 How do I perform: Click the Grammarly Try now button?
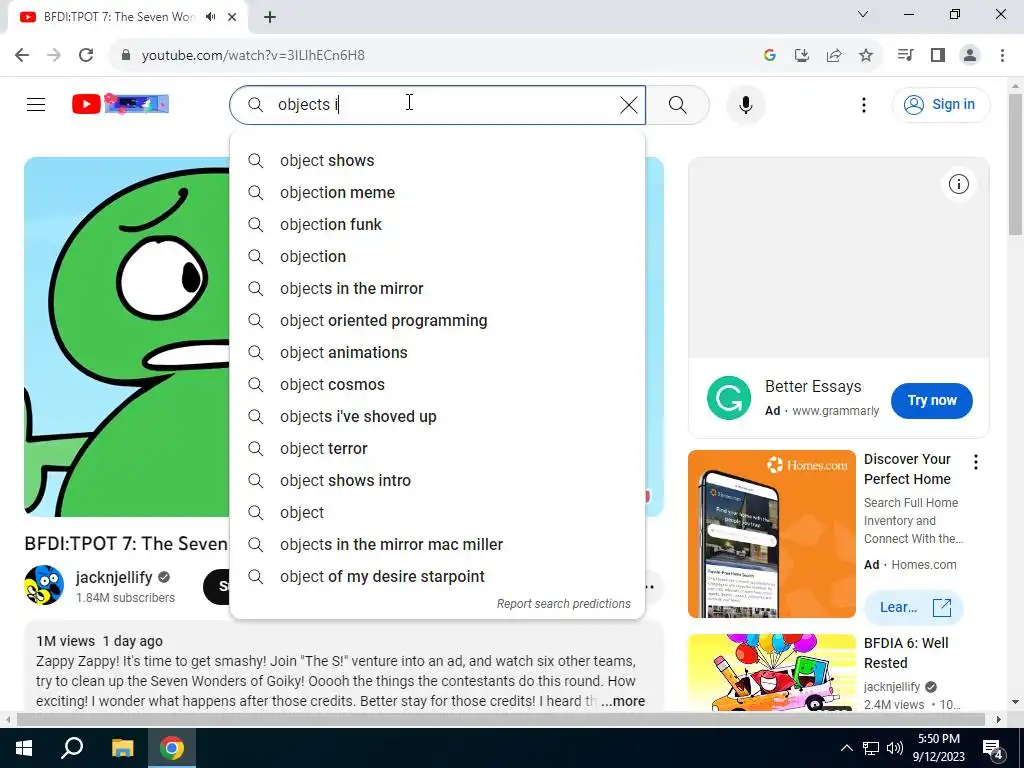[x=931, y=400]
